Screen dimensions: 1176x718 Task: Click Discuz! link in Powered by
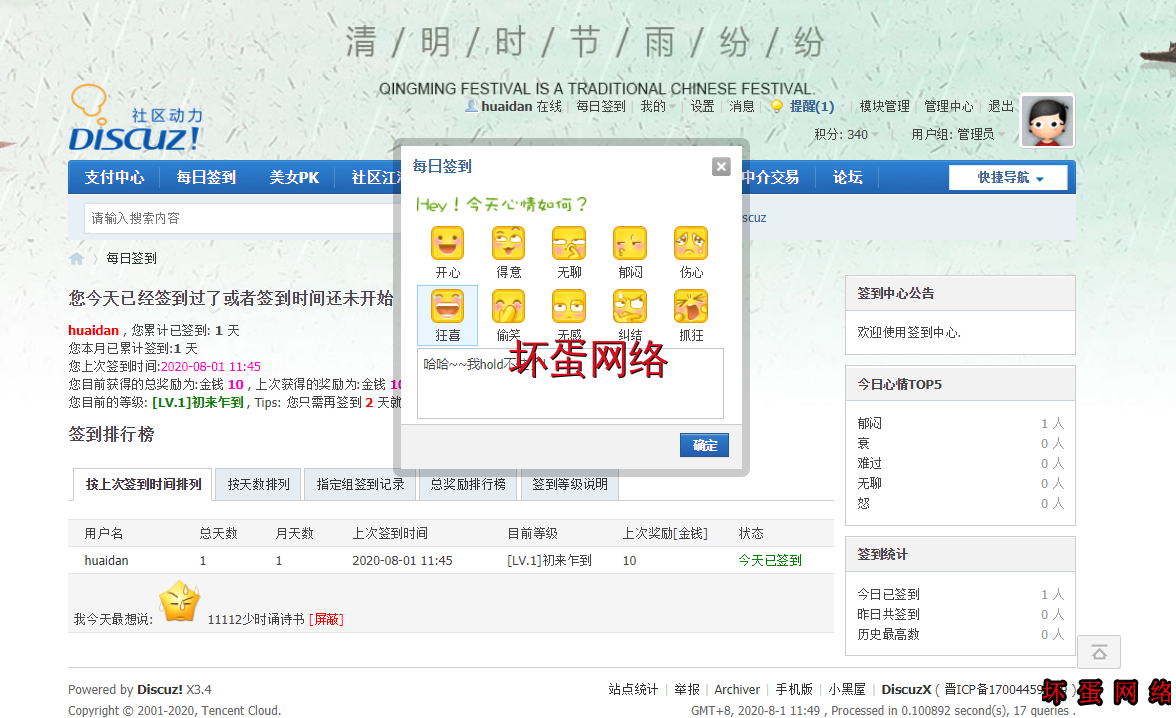pyautogui.click(x=160, y=689)
